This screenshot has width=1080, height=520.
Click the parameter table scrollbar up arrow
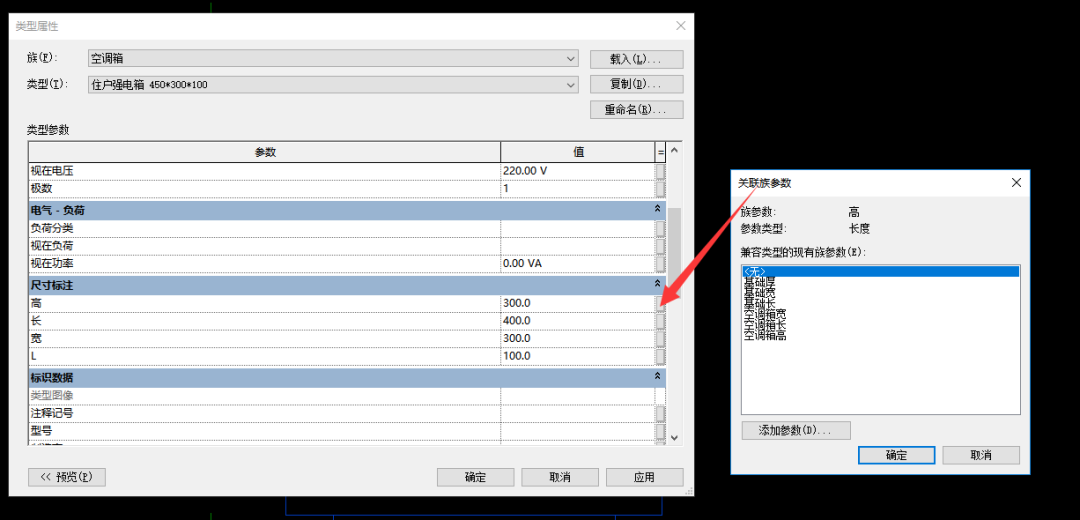click(674, 149)
